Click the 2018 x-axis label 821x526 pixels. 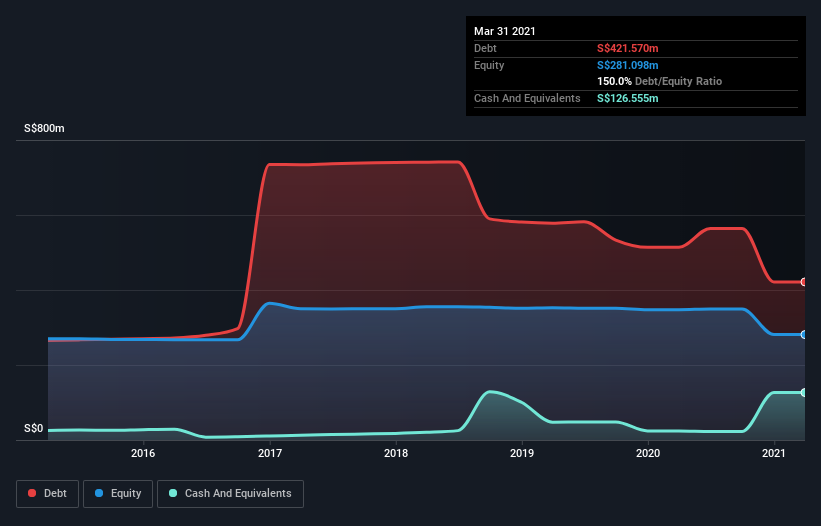click(x=396, y=453)
